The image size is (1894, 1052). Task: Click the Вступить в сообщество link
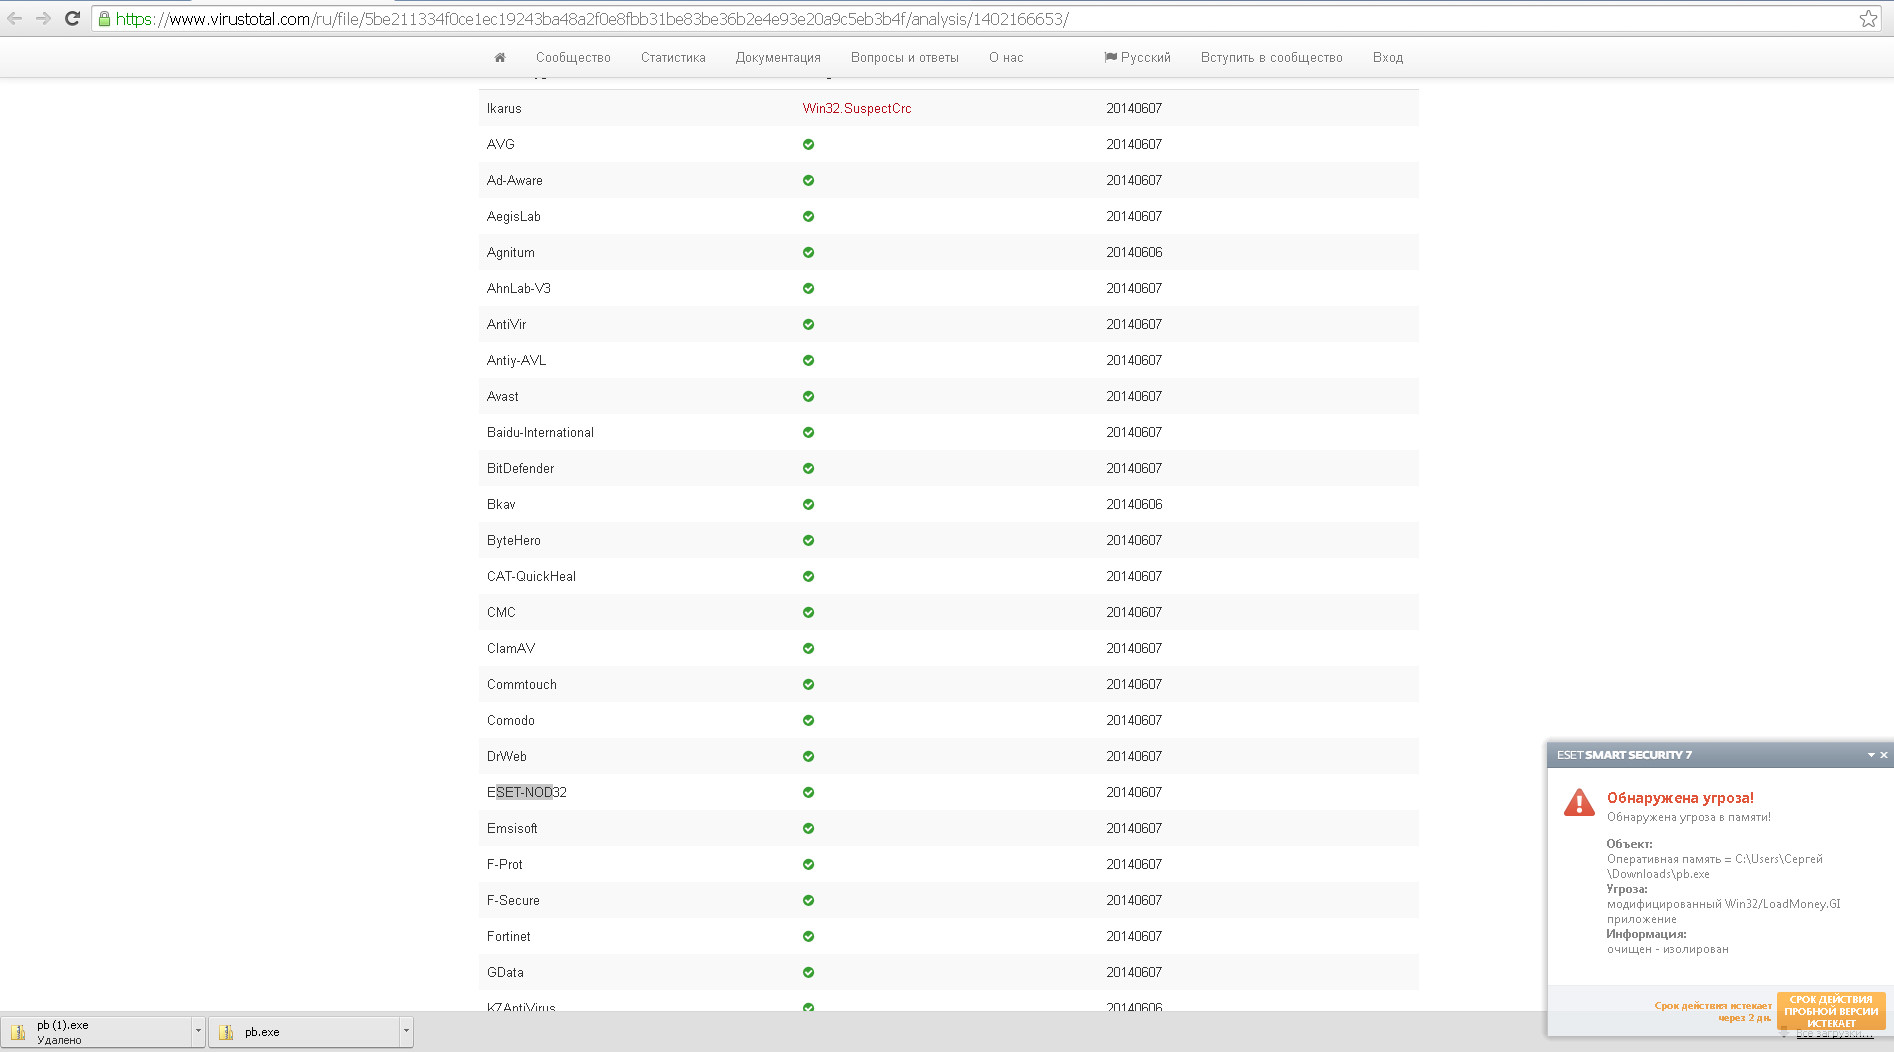pos(1271,58)
